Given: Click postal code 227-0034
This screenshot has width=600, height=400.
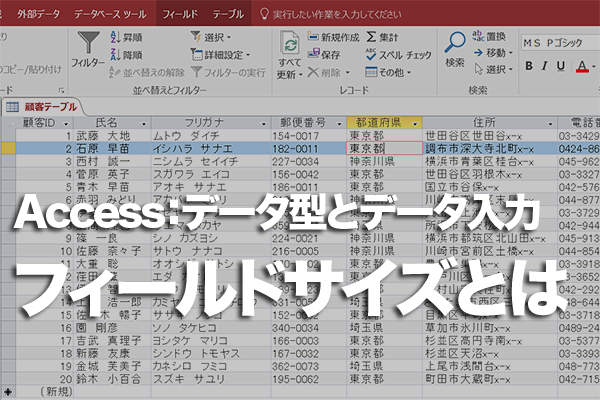Looking at the screenshot, I should [295, 162].
